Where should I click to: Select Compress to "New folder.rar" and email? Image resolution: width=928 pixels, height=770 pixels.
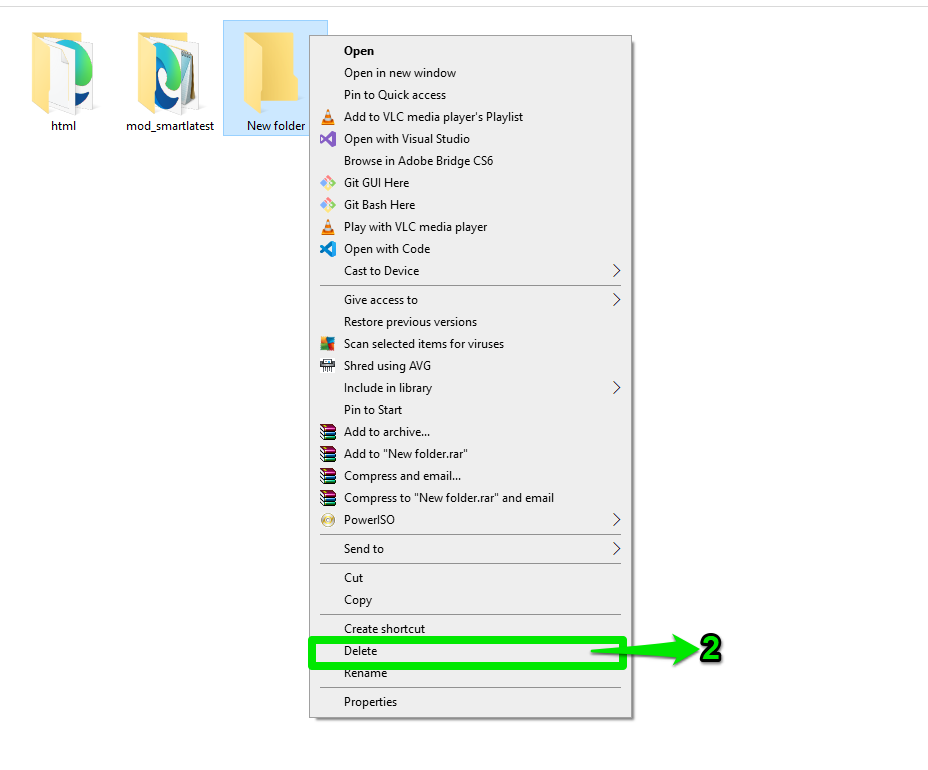coord(471,498)
